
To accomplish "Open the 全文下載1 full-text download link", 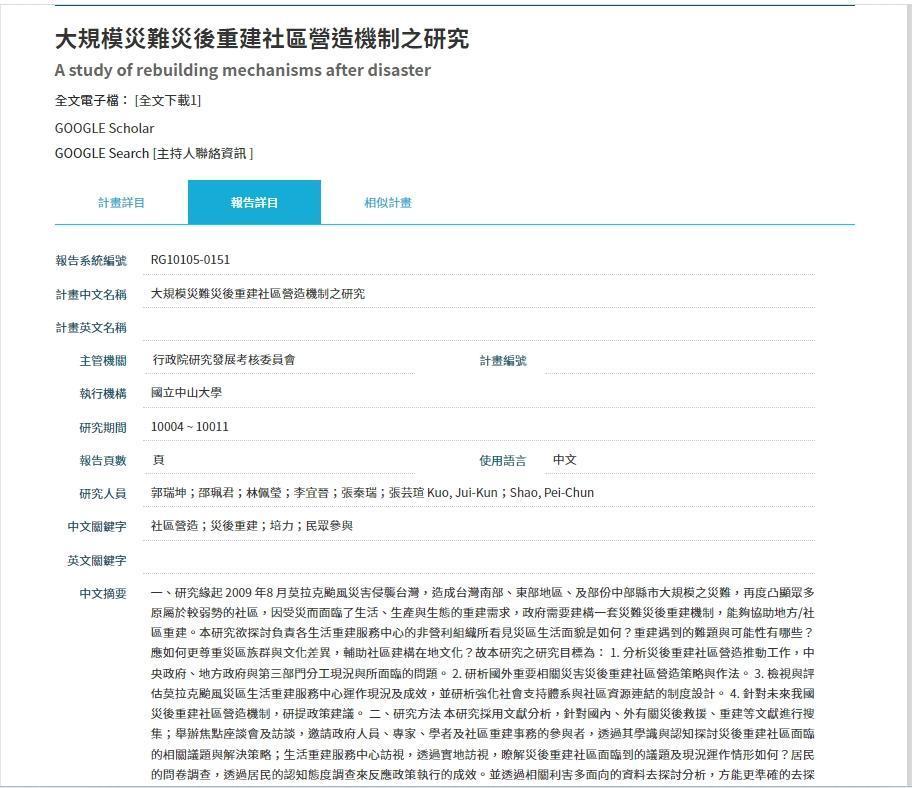I will (168, 101).
